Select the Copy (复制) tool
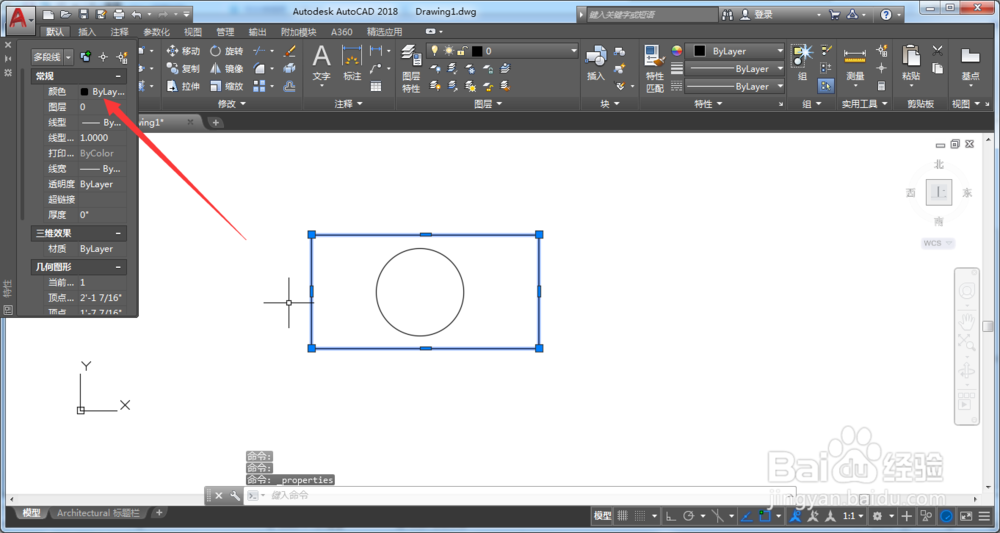1000x533 pixels. coord(183,68)
